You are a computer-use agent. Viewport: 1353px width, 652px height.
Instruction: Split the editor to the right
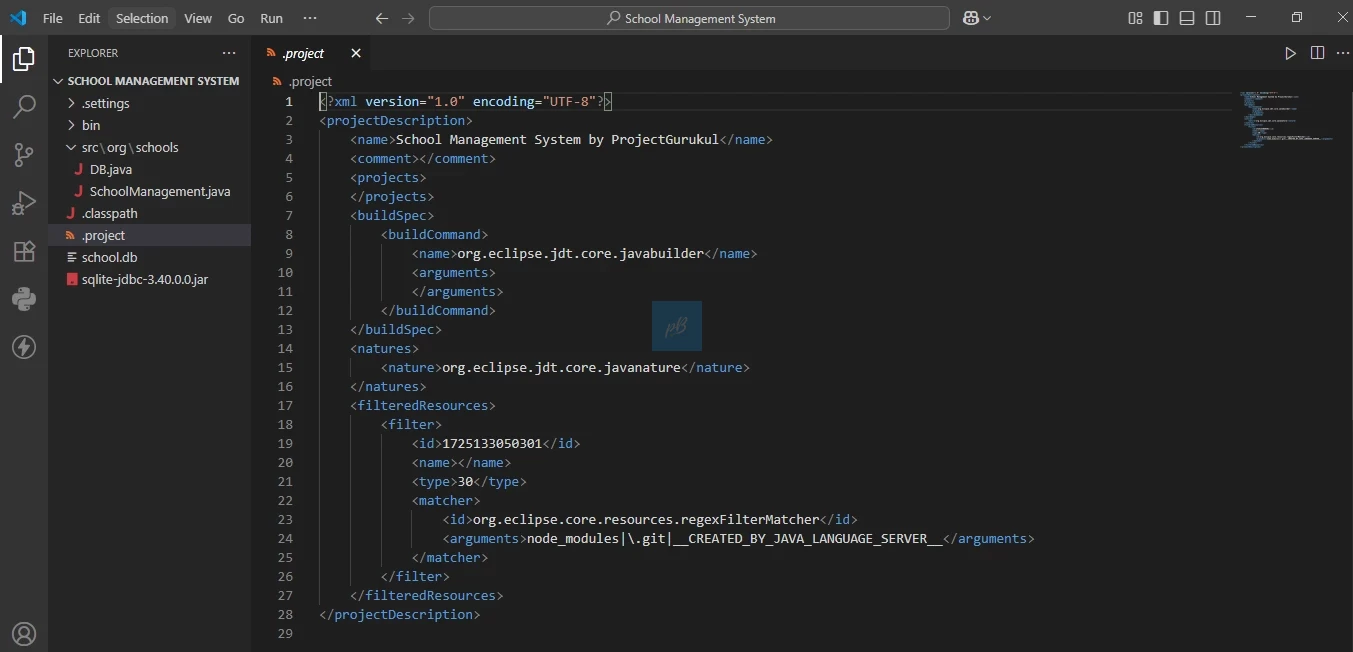pos(1317,53)
